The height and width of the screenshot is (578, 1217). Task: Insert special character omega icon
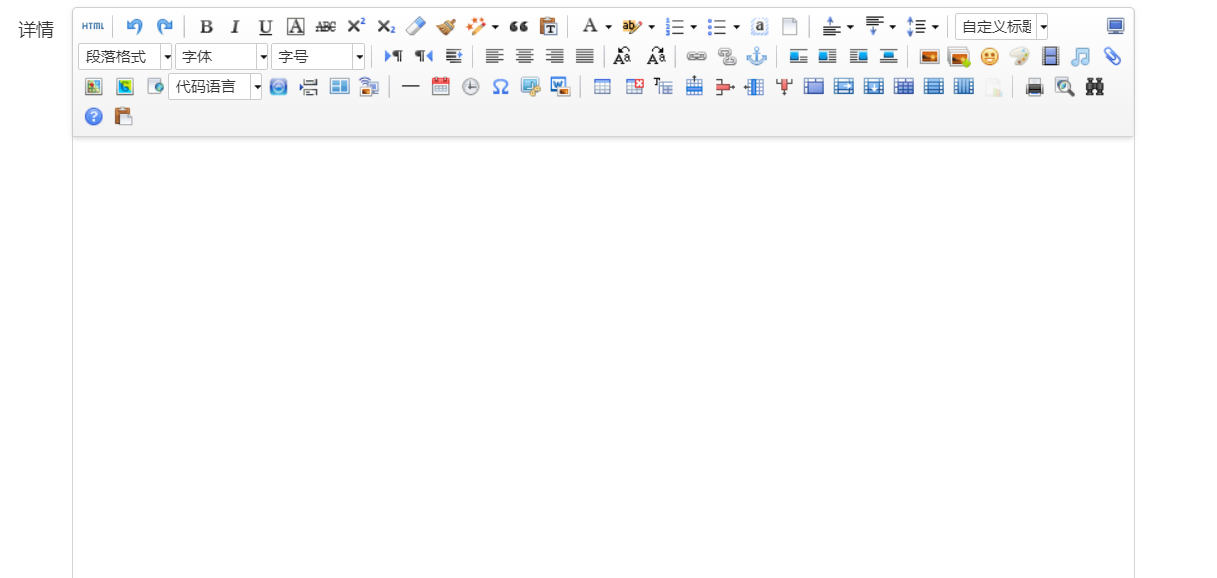tap(500, 87)
